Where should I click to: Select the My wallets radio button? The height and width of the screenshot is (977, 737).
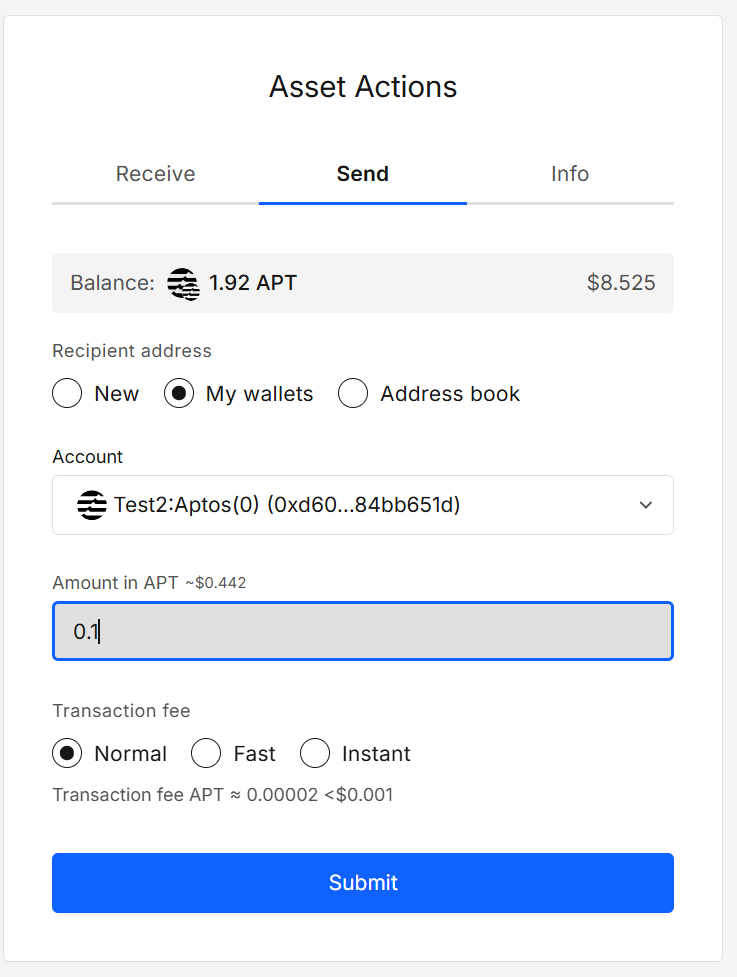(179, 394)
